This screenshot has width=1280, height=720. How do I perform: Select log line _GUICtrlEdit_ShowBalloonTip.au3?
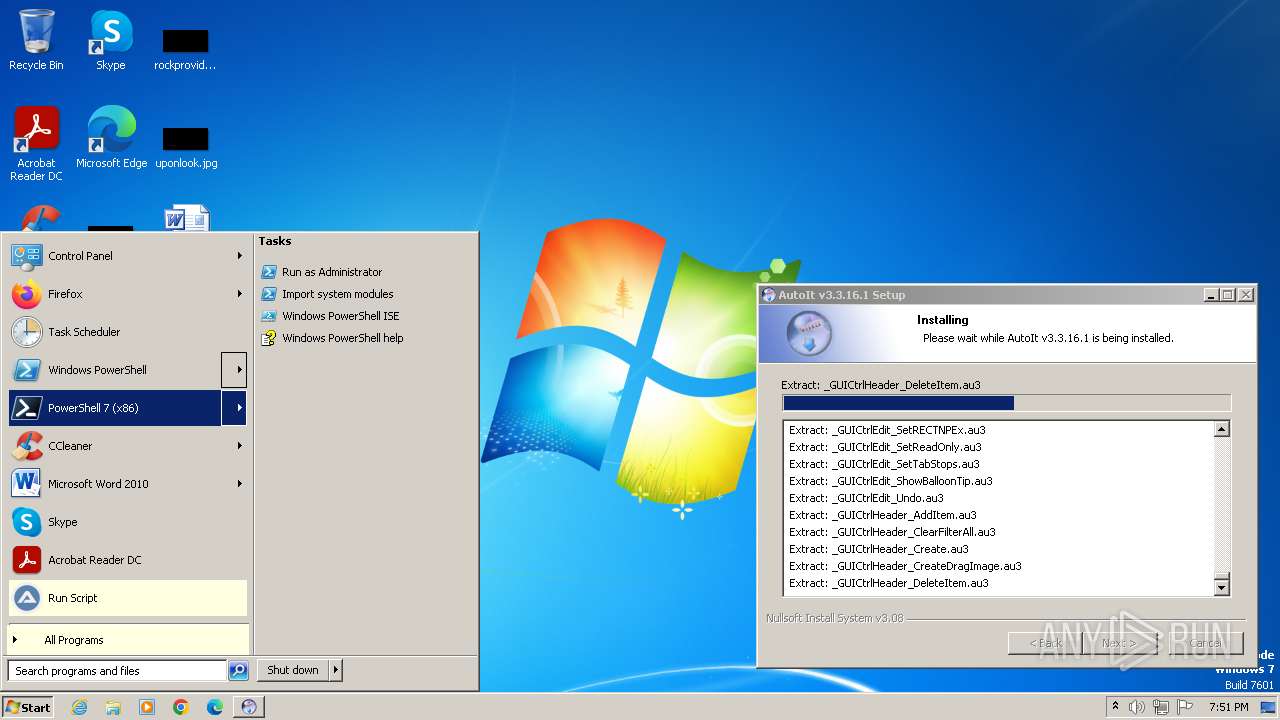tap(891, 481)
